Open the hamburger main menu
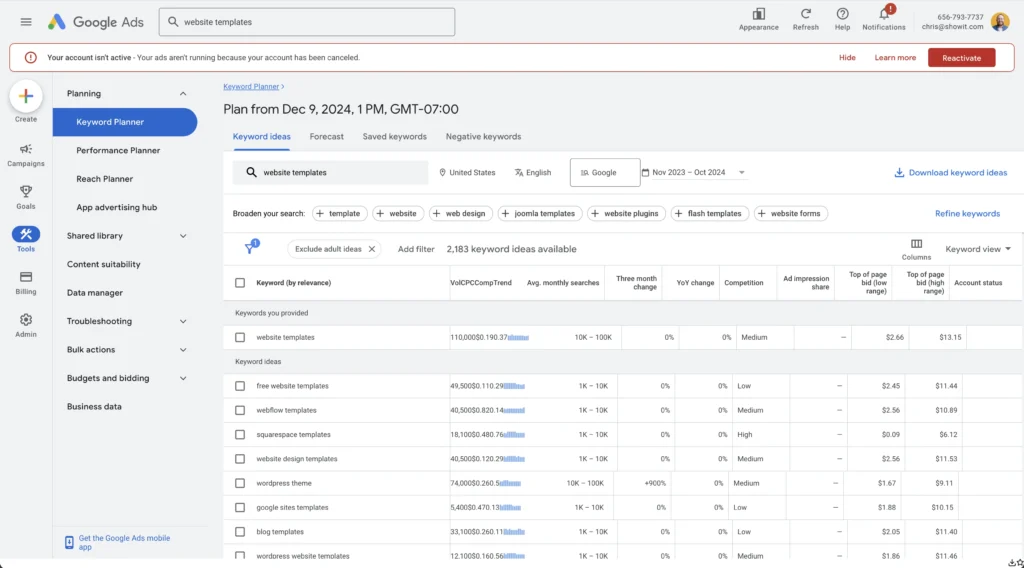This screenshot has height=568, width=1024. 26,22
